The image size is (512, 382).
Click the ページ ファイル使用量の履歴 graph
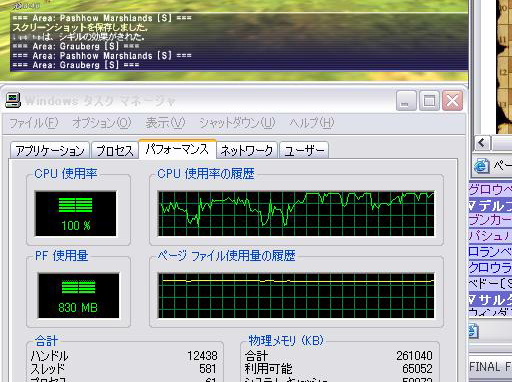pos(296,295)
